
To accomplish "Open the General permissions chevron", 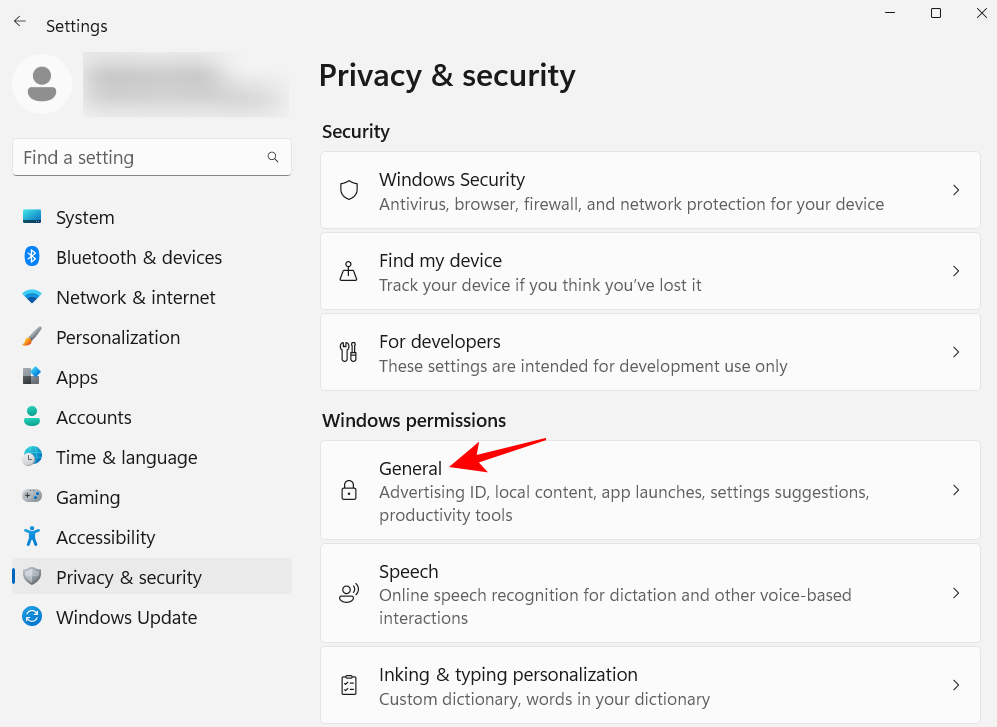I will (956, 490).
